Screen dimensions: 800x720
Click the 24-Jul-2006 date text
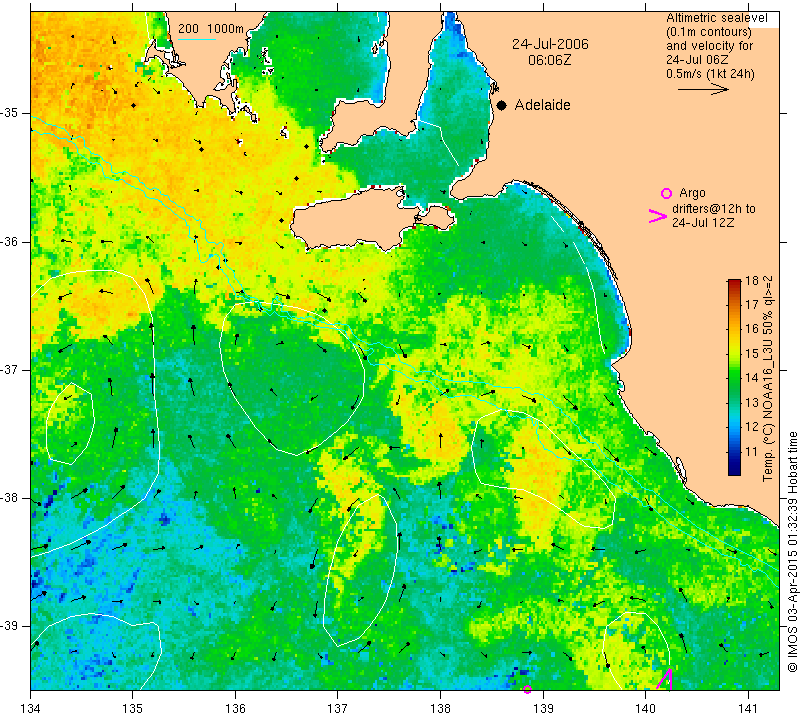pos(550,44)
